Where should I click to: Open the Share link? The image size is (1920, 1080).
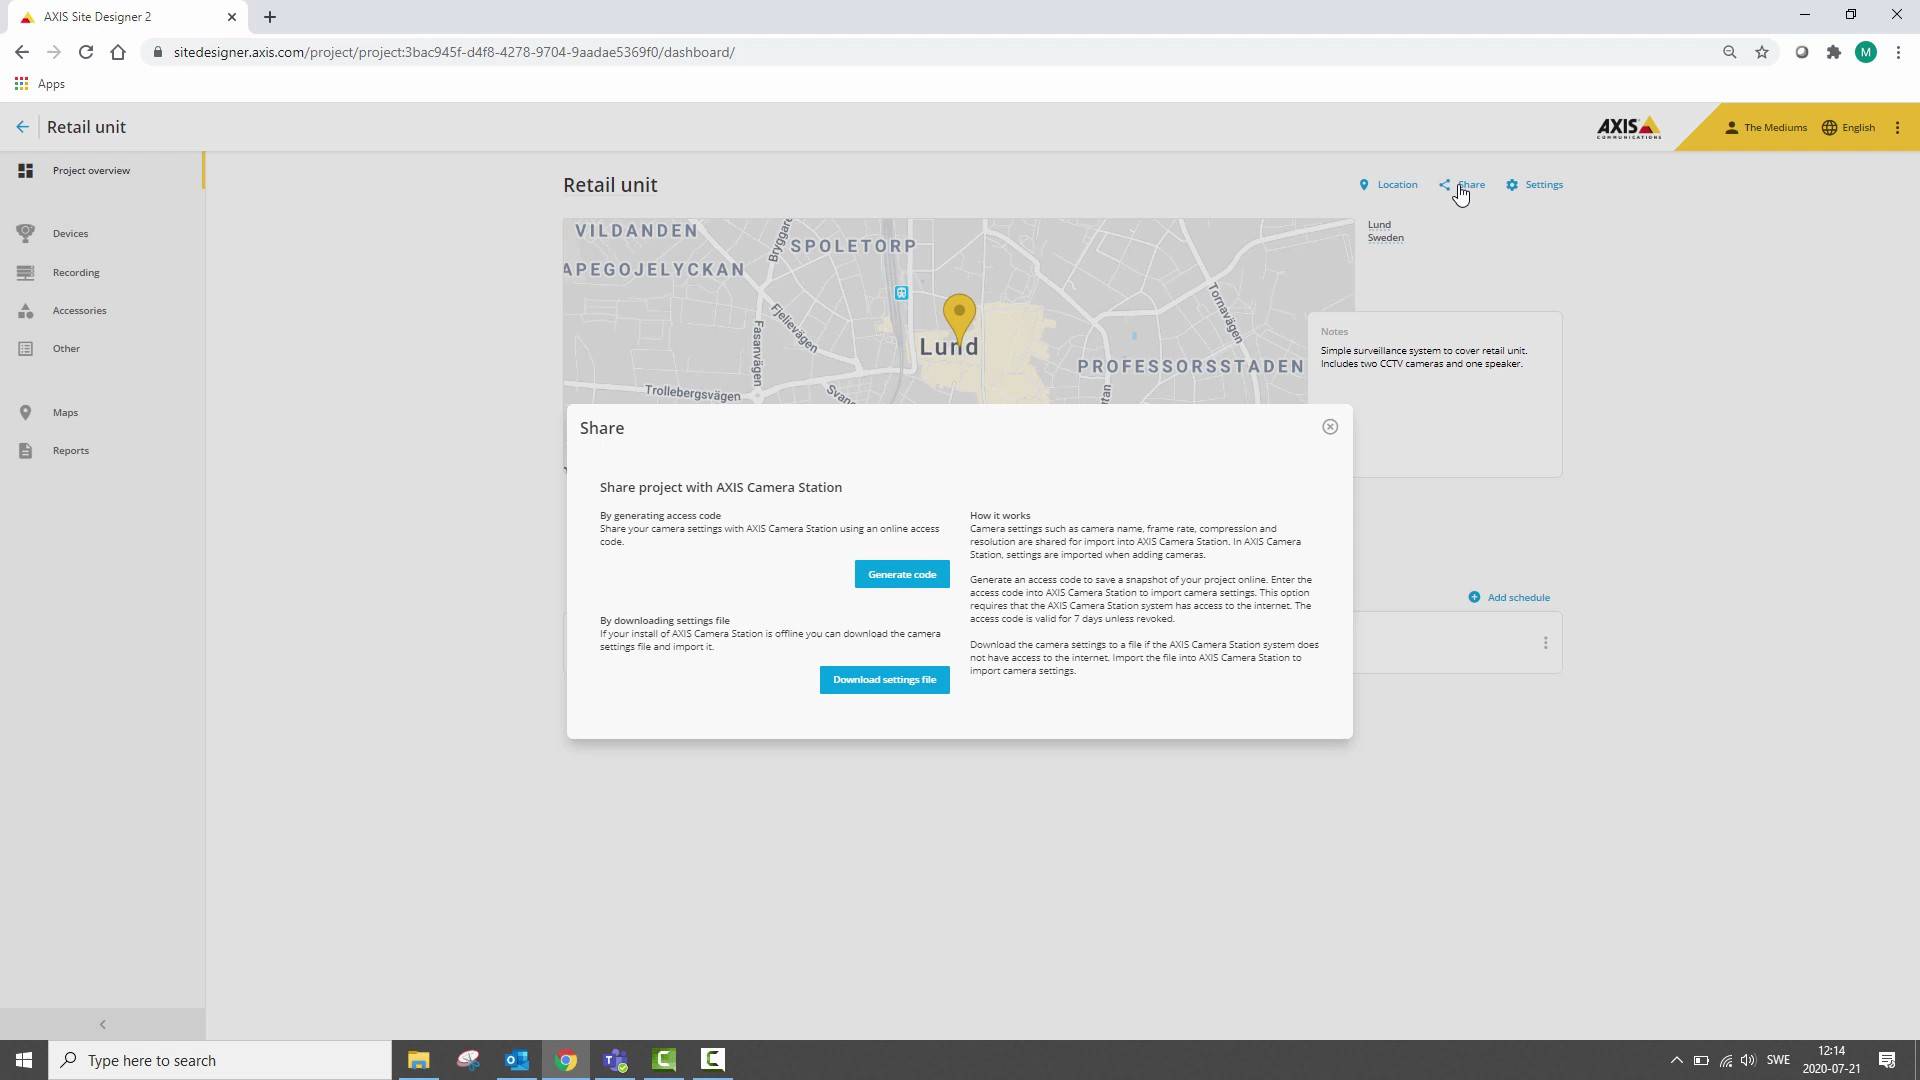pyautogui.click(x=1462, y=185)
